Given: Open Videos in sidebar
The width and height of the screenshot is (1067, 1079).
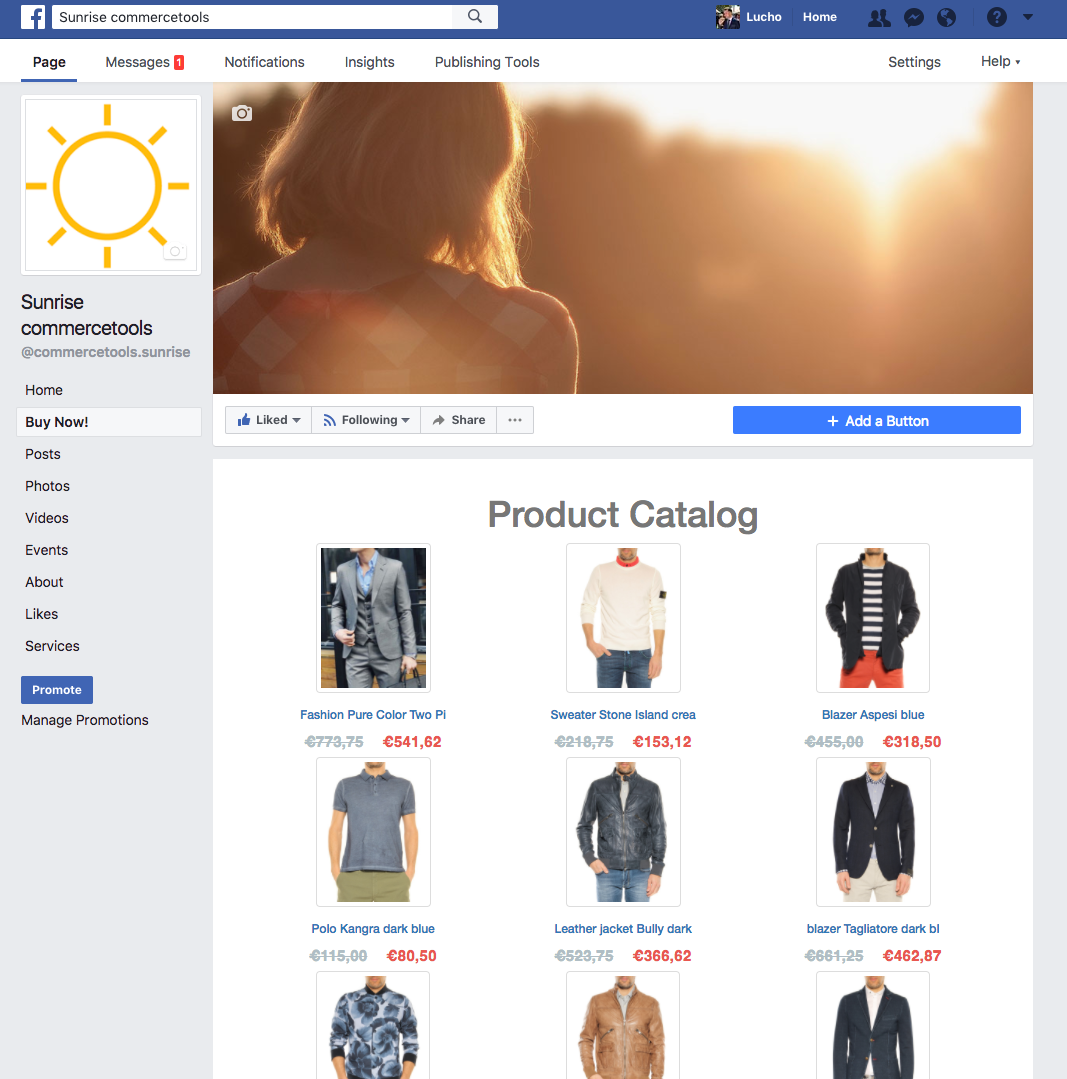Looking at the screenshot, I should [x=46, y=518].
